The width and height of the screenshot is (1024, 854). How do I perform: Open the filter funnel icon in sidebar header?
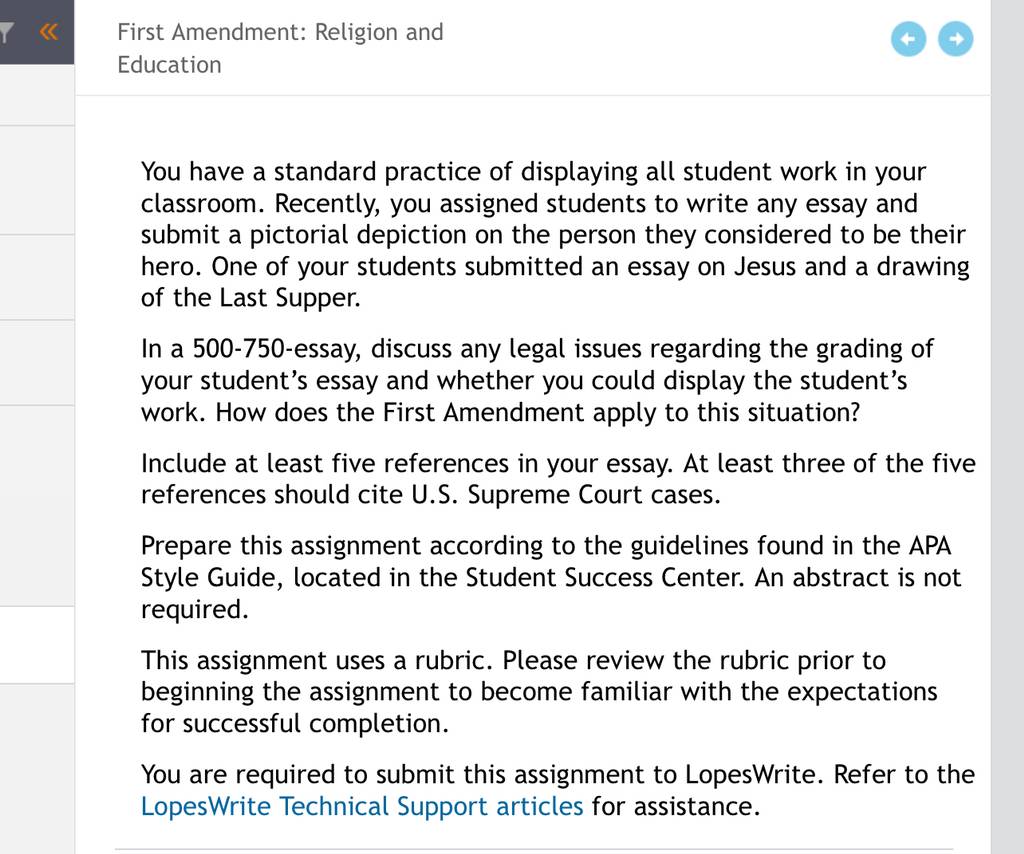point(6,32)
